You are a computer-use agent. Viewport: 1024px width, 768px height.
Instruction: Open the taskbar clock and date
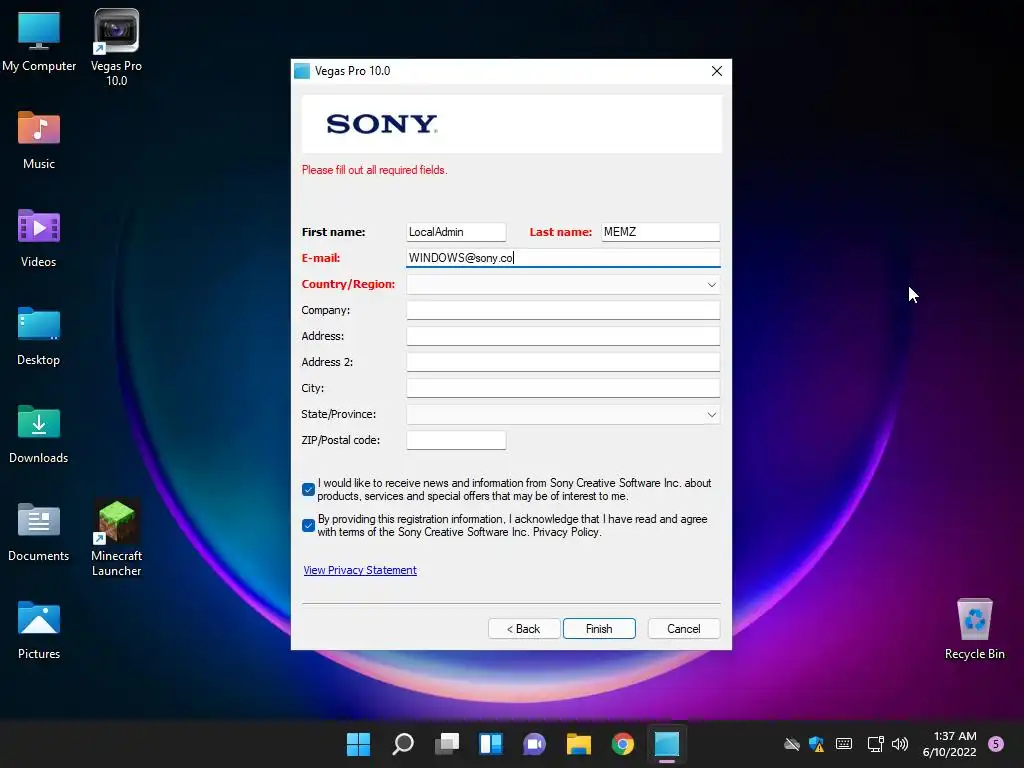coord(950,744)
